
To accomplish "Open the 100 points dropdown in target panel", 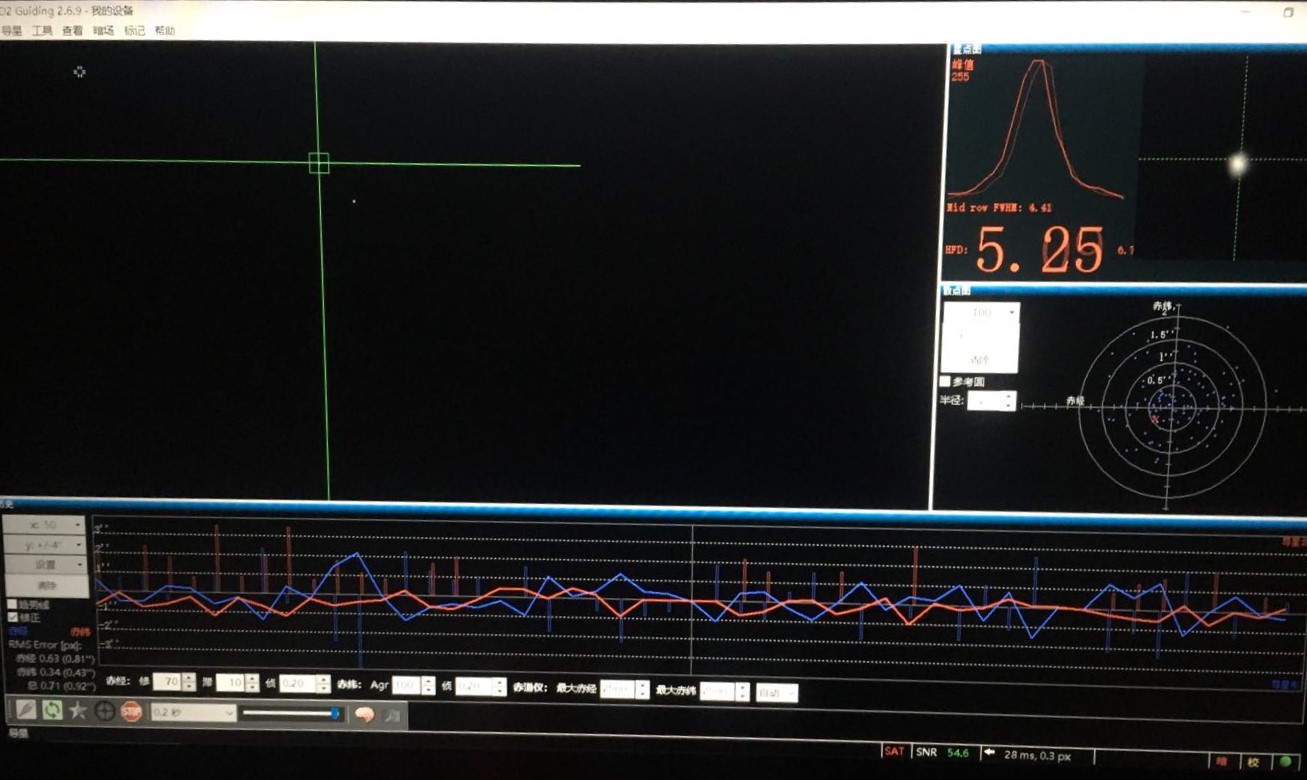I will tap(981, 313).
